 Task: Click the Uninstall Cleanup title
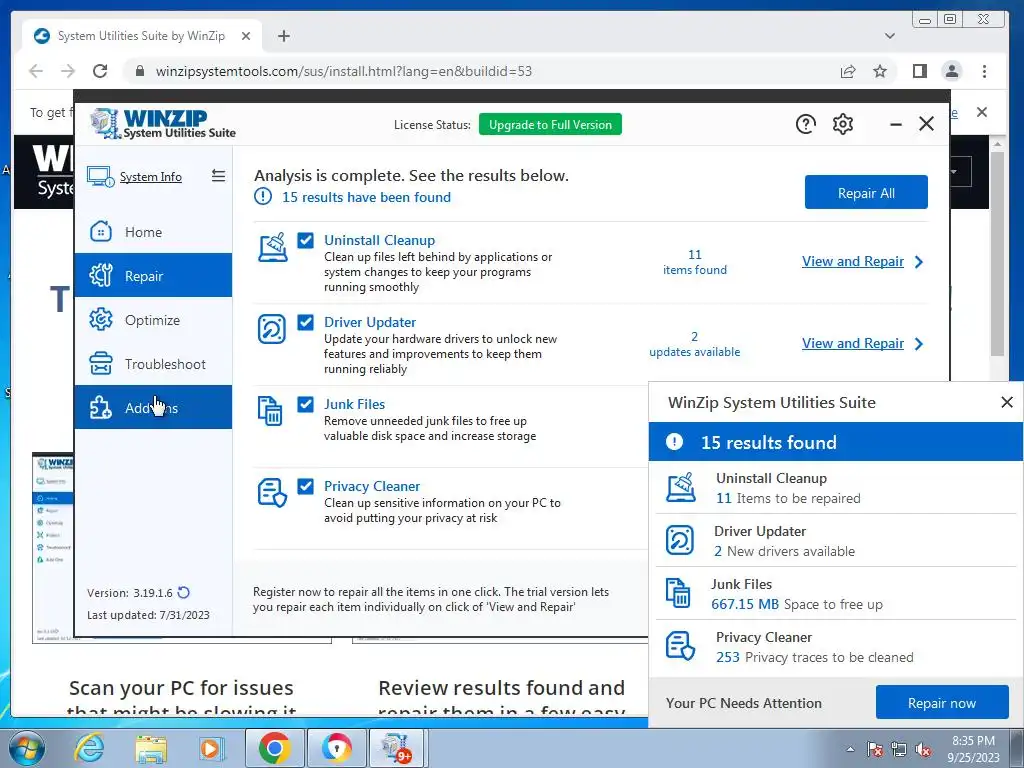click(379, 240)
